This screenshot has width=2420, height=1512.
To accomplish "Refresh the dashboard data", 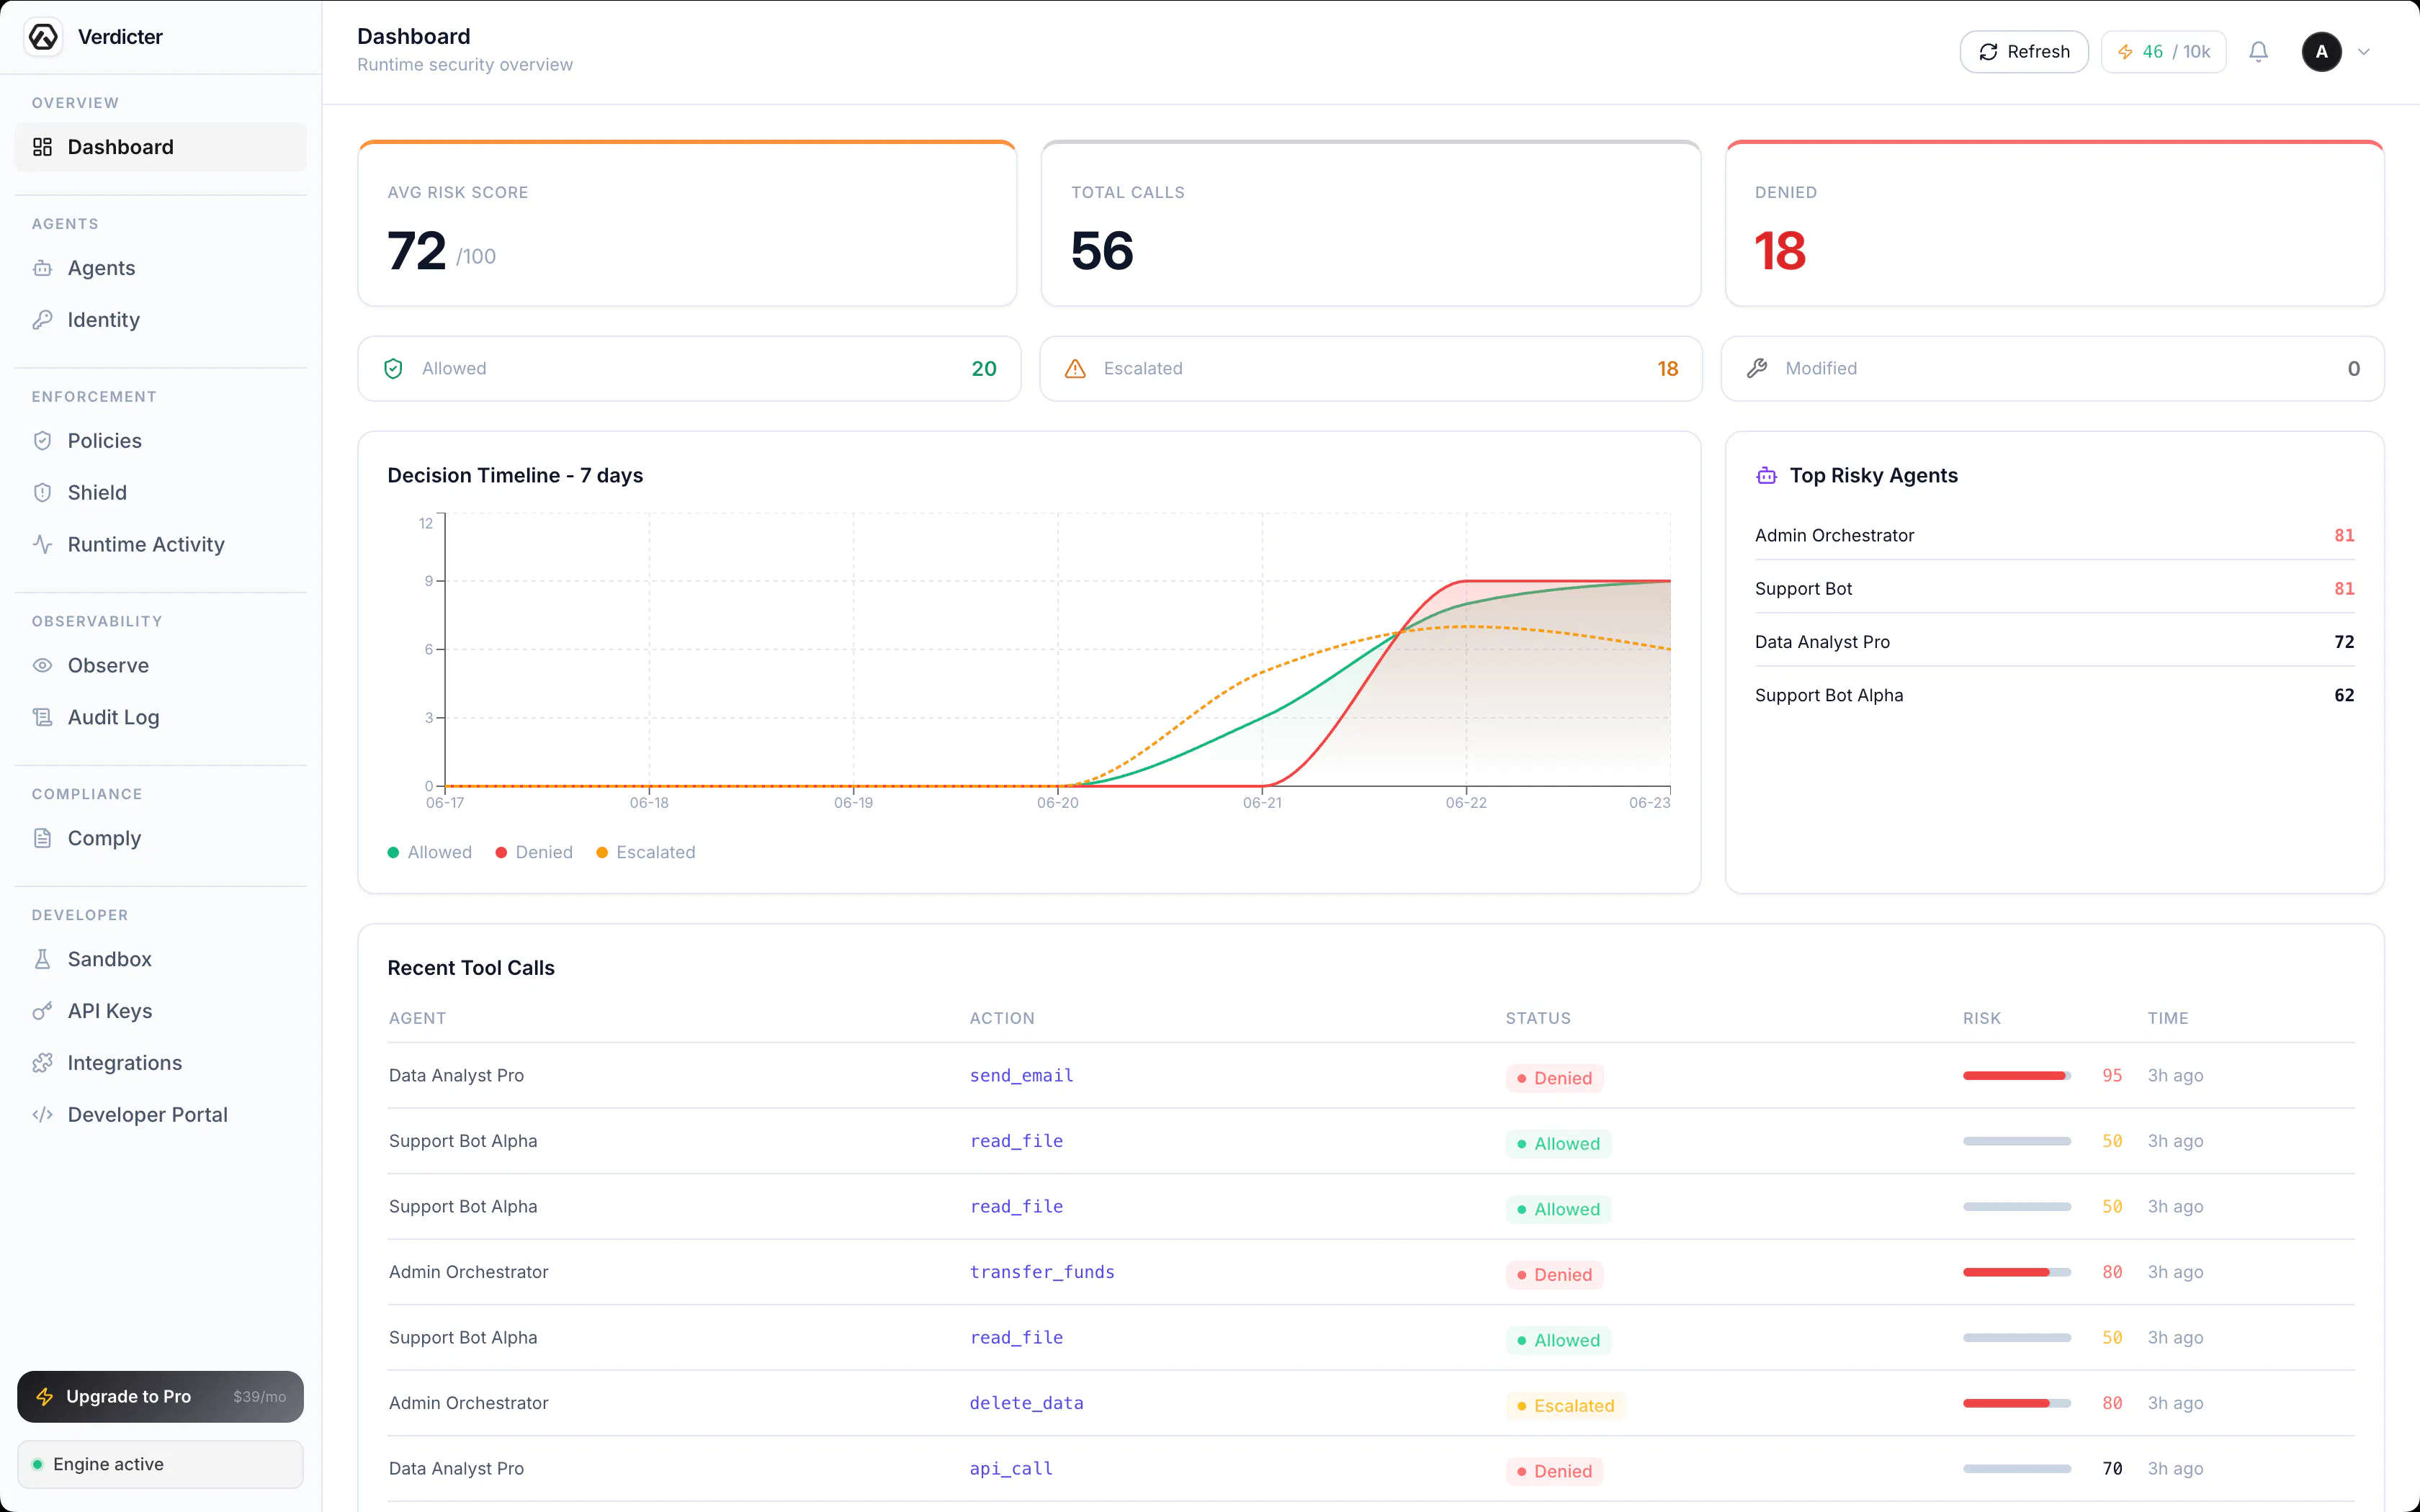I will (x=2024, y=52).
